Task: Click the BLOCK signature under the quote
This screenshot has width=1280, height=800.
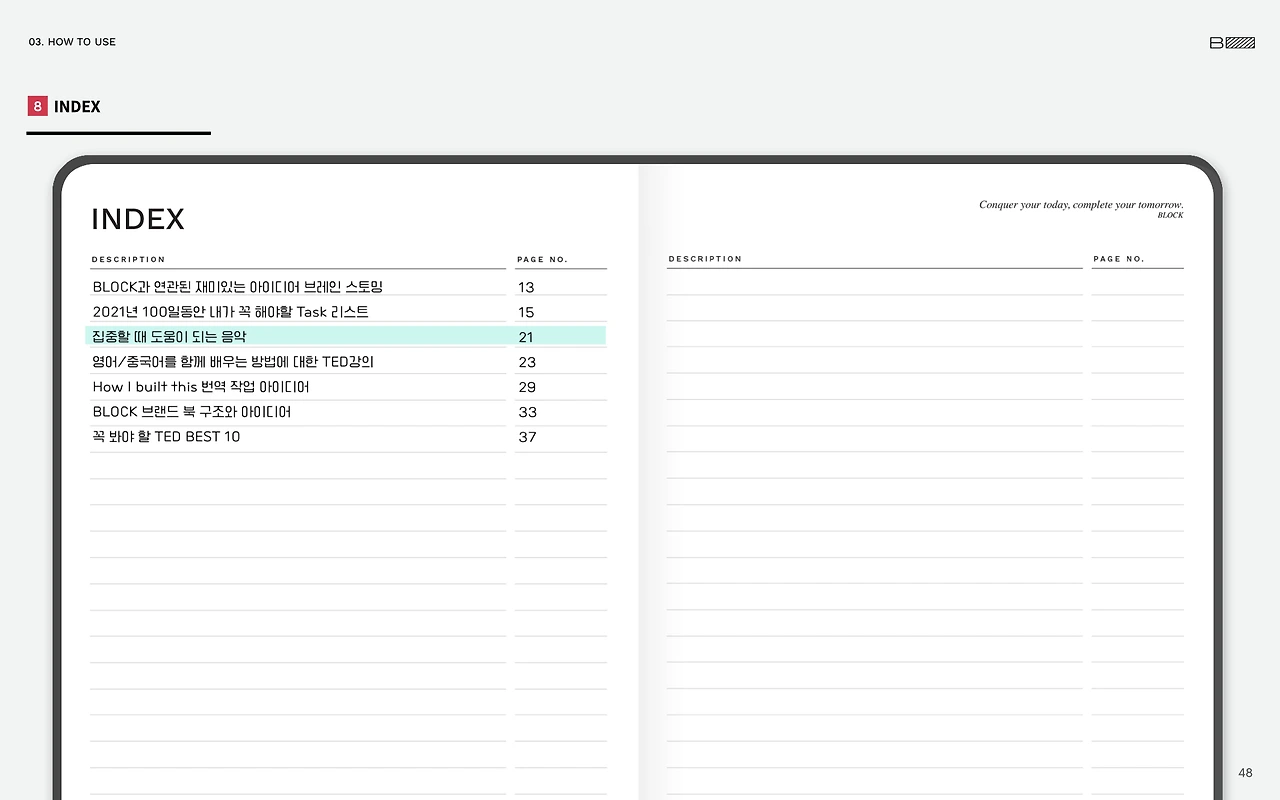Action: 1170,214
